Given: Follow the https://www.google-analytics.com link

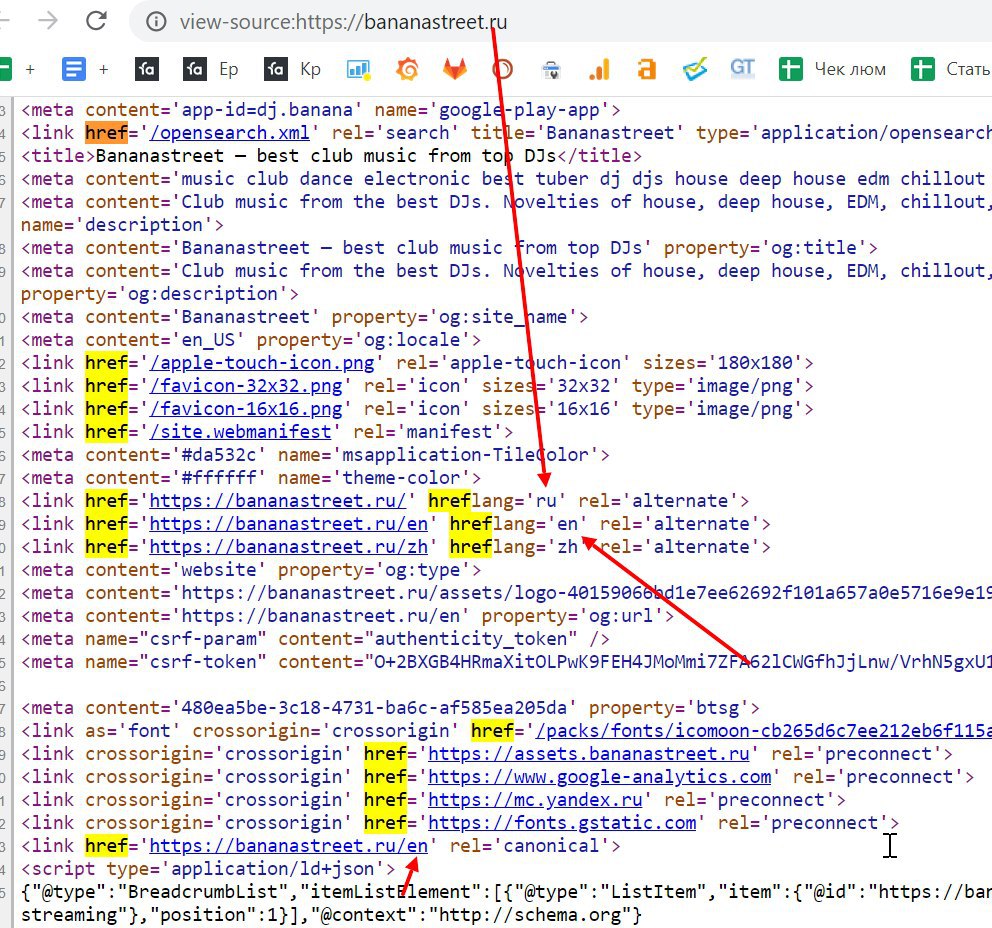Looking at the screenshot, I should [x=600, y=777].
